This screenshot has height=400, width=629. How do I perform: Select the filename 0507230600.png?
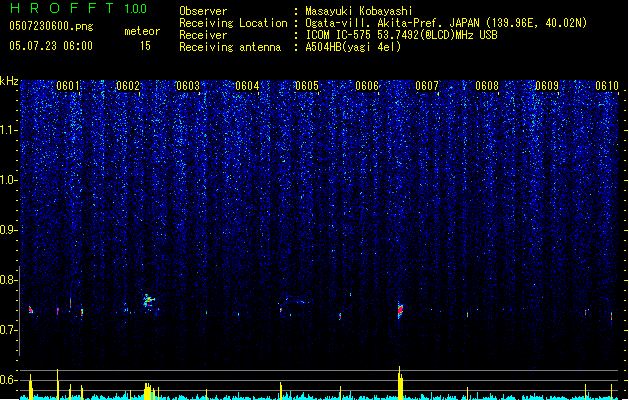click(51, 26)
